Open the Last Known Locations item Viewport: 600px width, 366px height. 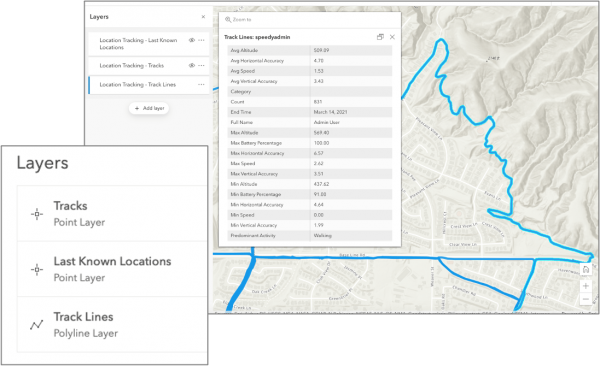click(x=112, y=269)
